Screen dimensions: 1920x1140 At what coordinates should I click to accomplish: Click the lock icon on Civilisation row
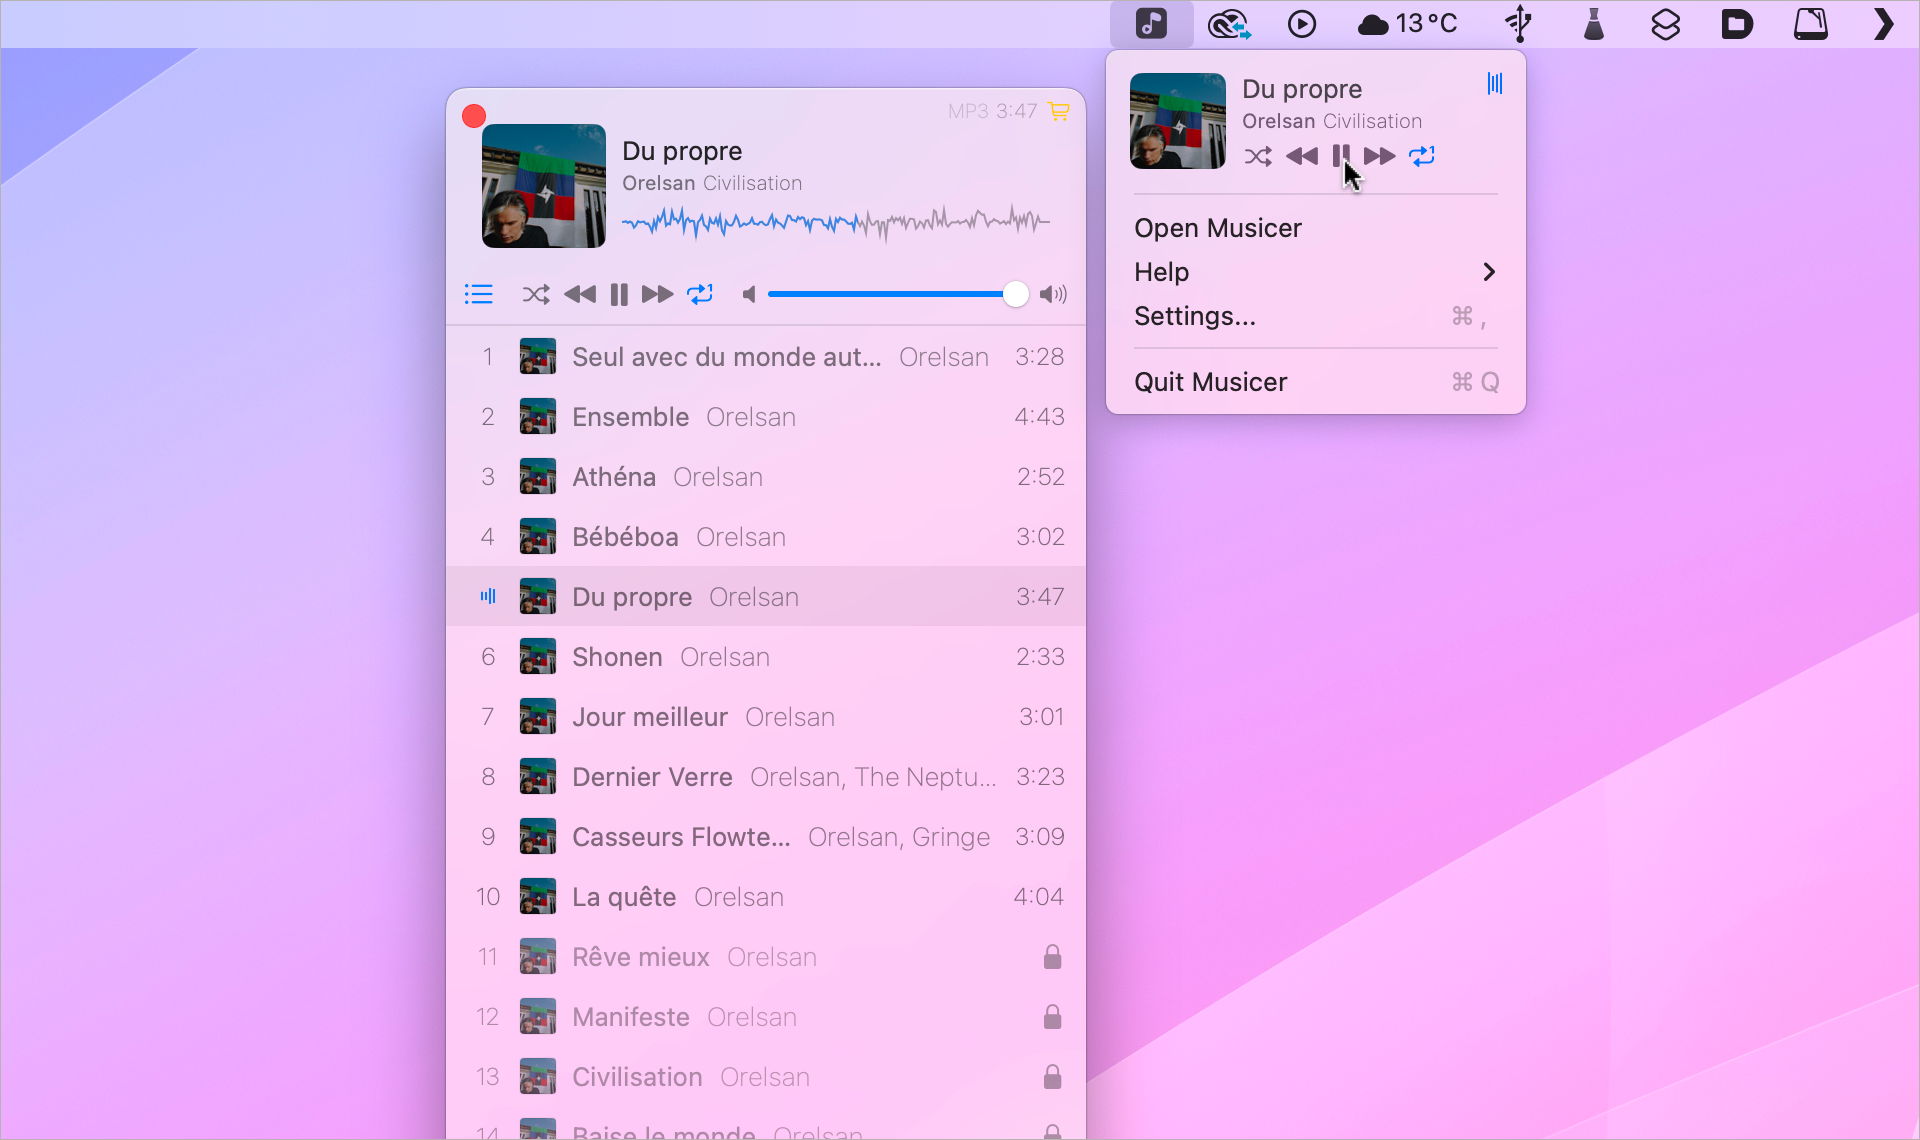point(1052,1077)
